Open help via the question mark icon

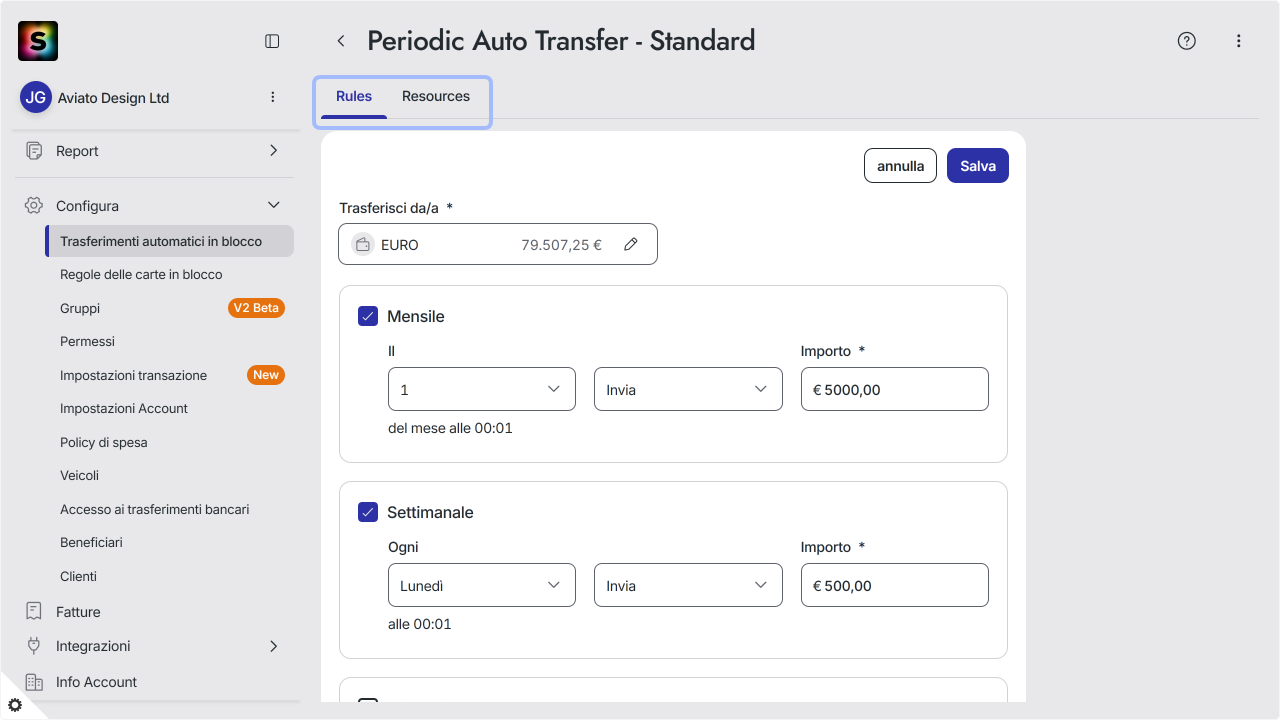coord(1187,41)
